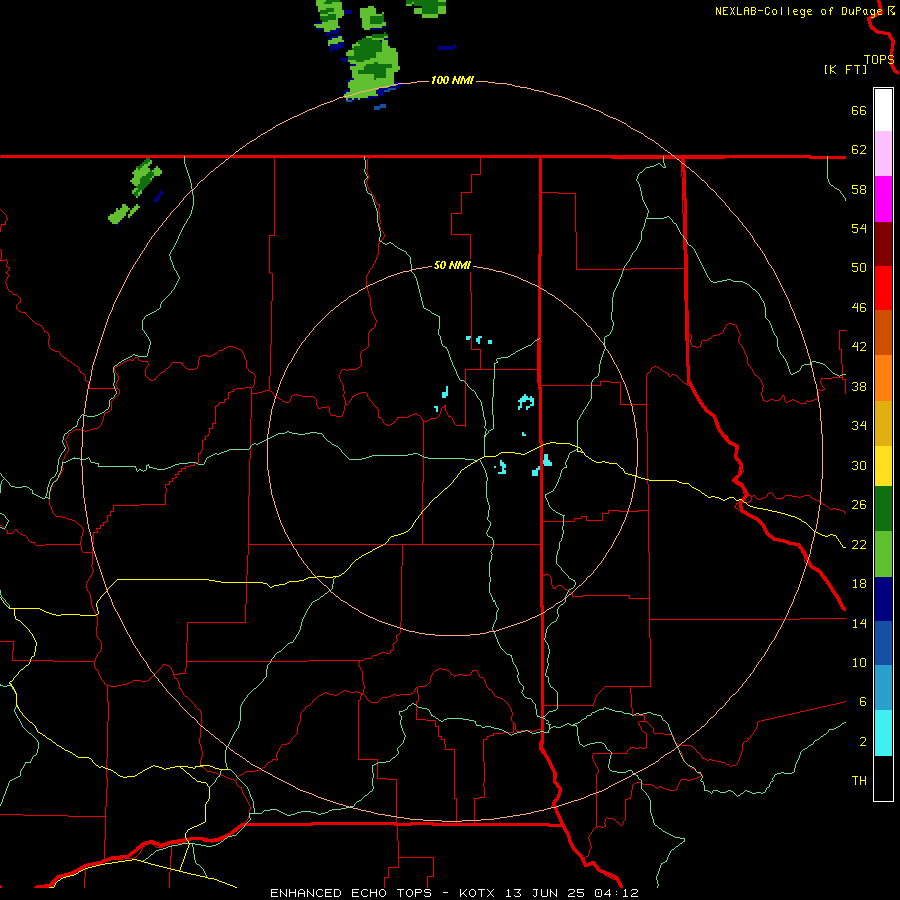Click the 6 legend value
900x900 pixels.
coord(863,702)
